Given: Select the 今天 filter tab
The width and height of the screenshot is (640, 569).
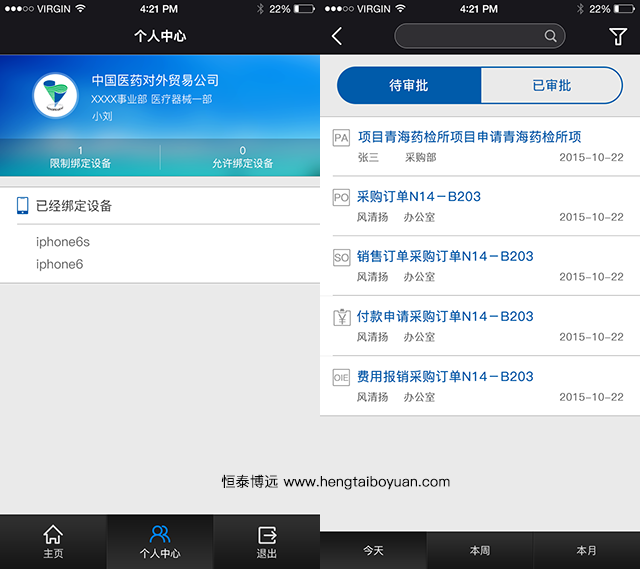Looking at the screenshot, I should pos(373,551).
